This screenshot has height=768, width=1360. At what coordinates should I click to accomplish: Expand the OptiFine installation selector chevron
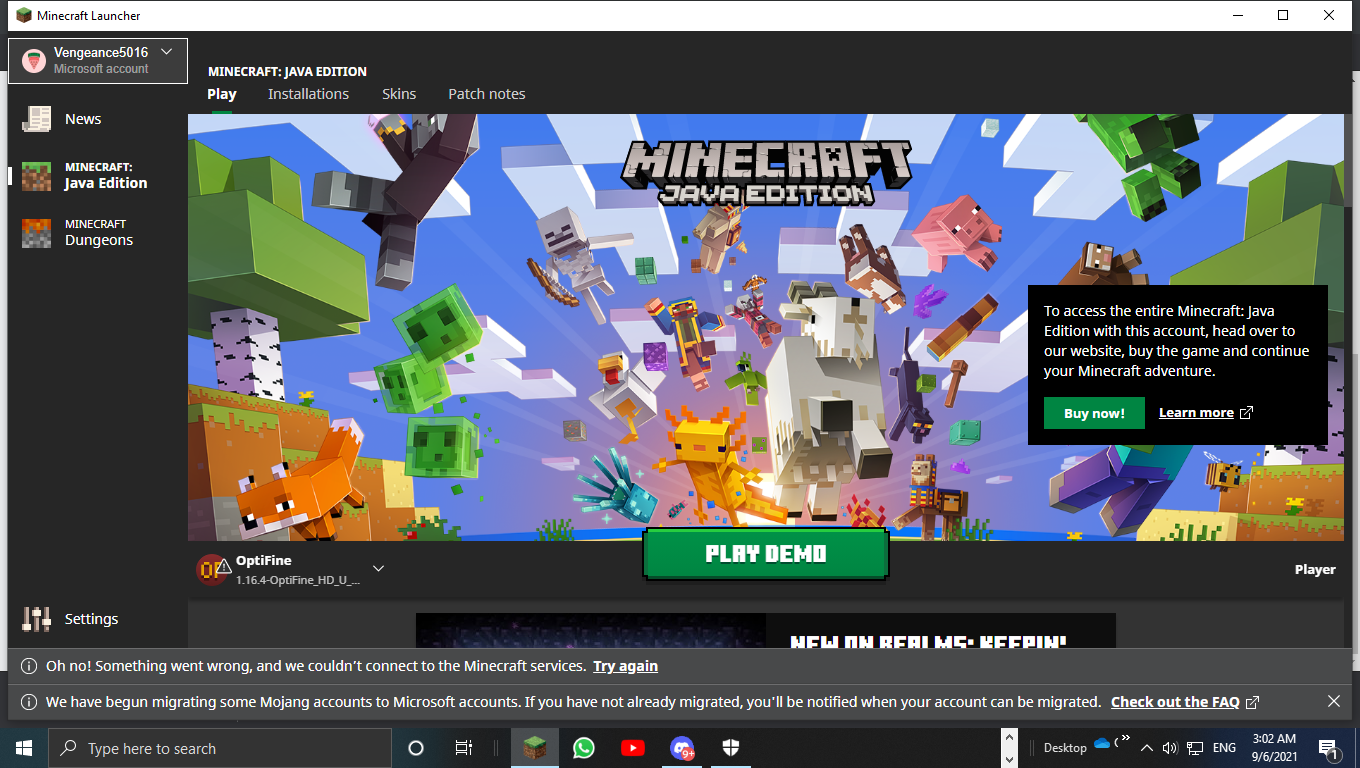(x=378, y=569)
